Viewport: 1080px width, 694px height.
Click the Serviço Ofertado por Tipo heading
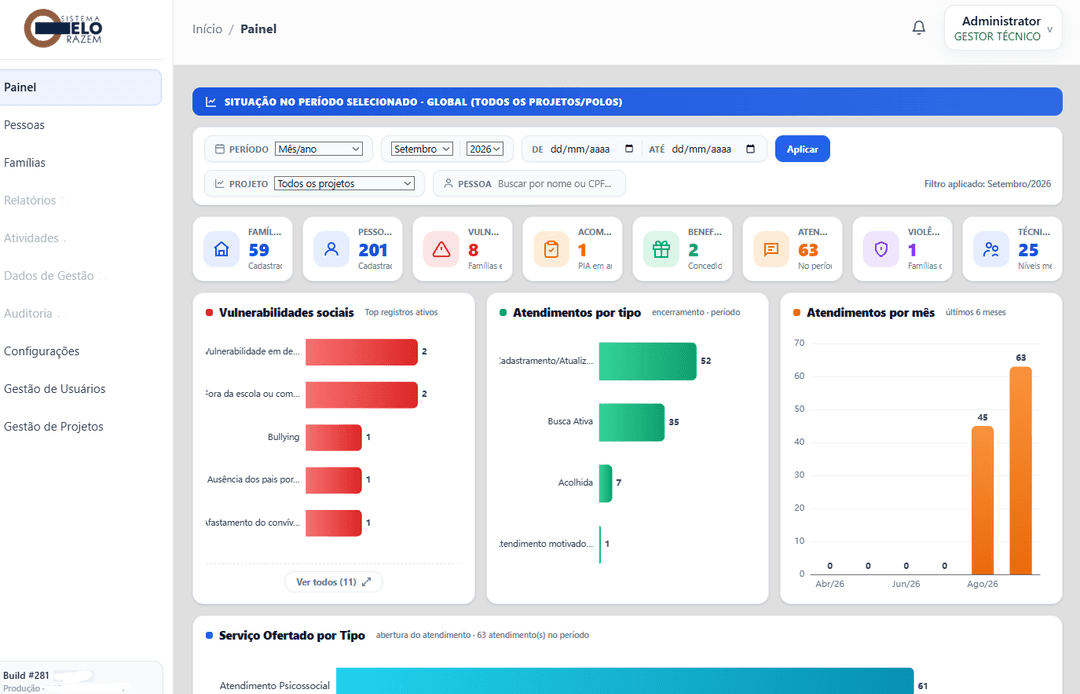292,635
